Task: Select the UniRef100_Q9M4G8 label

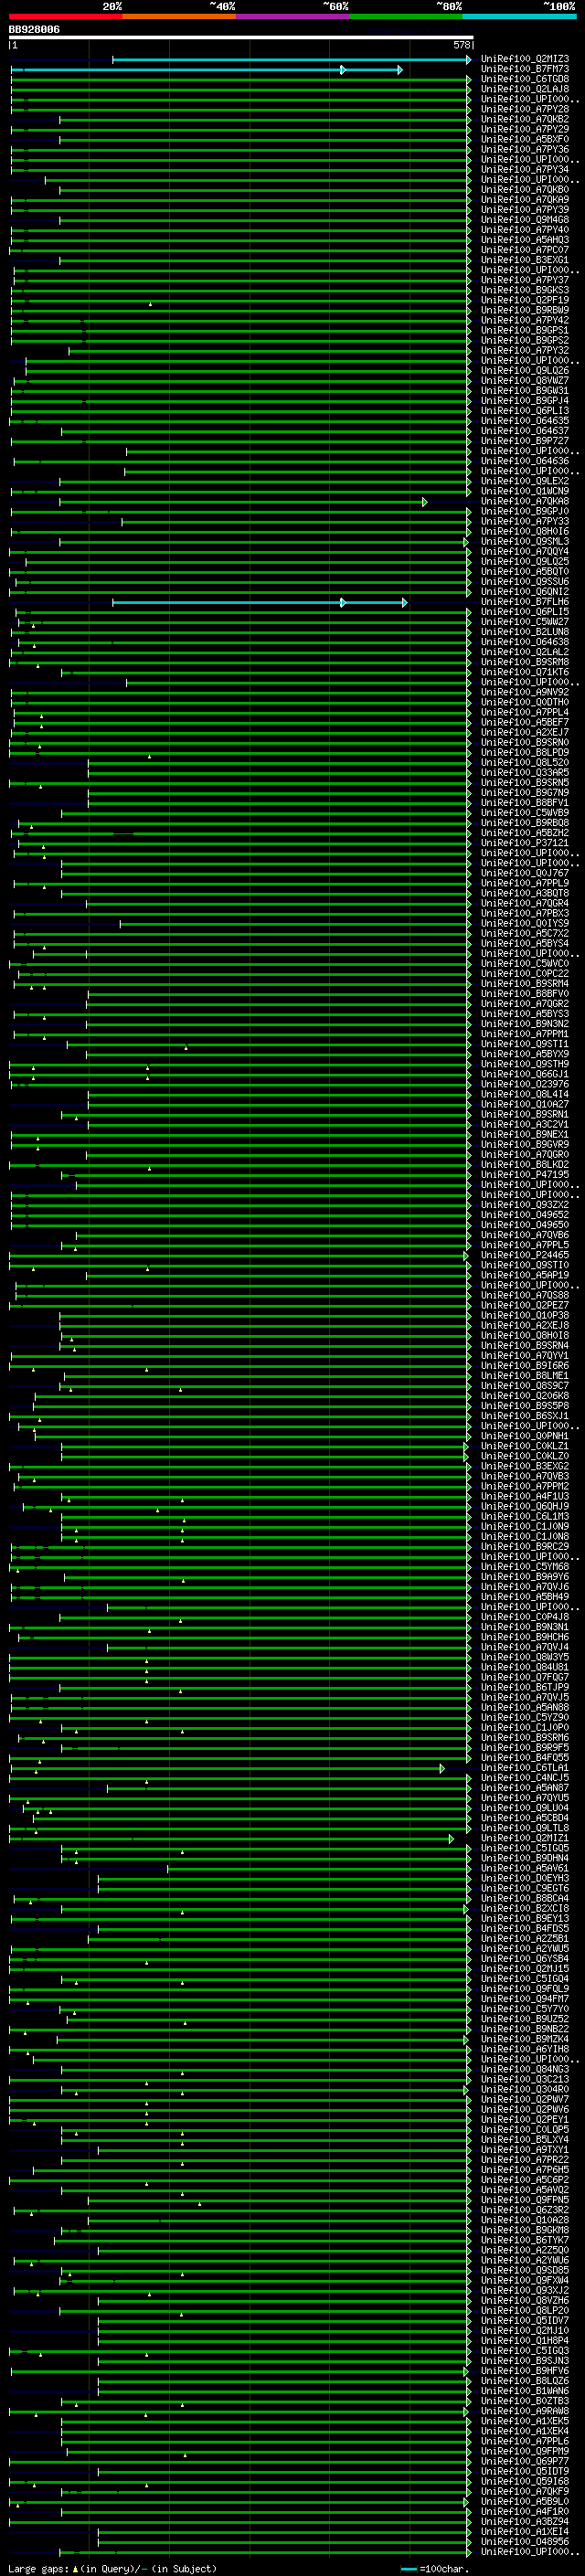Action: (x=525, y=220)
